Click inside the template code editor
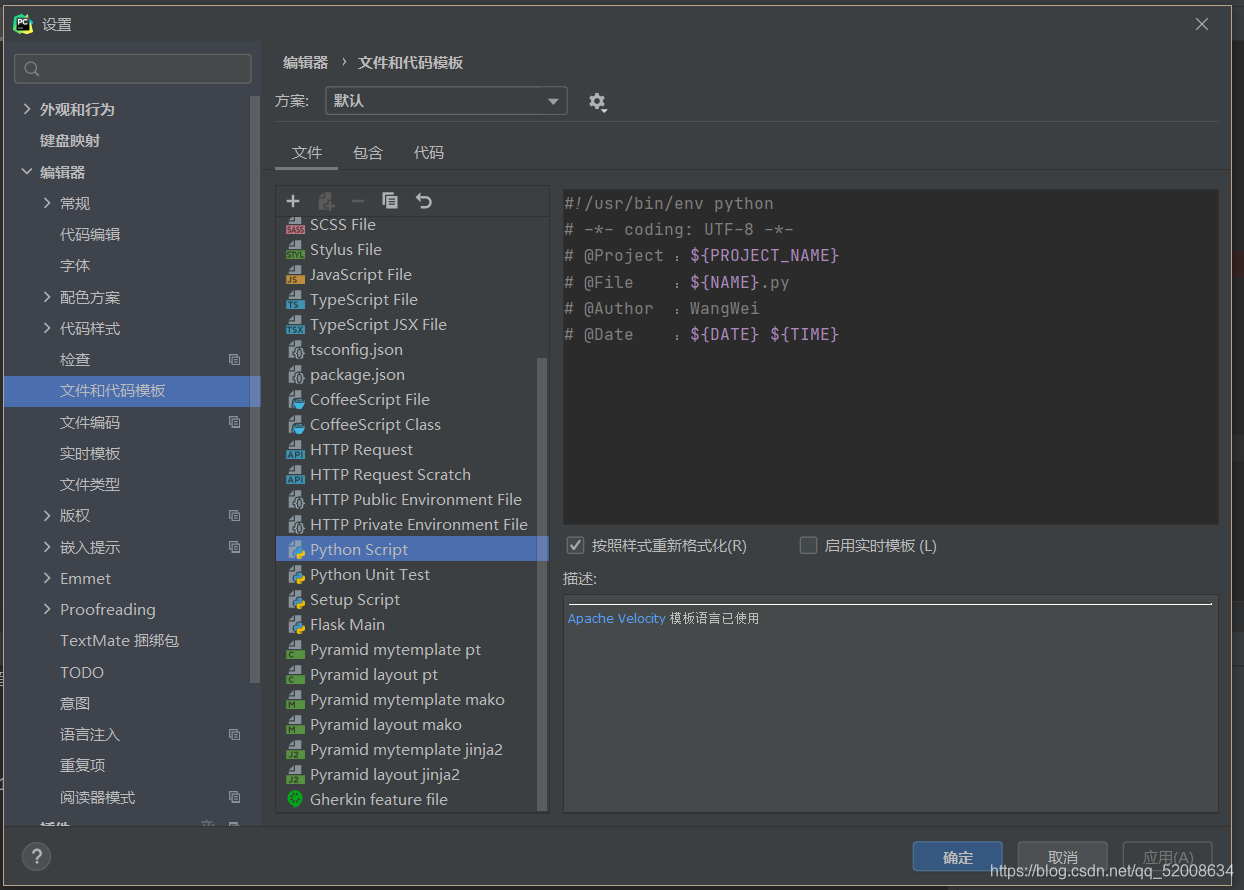 pyautogui.click(x=891, y=357)
